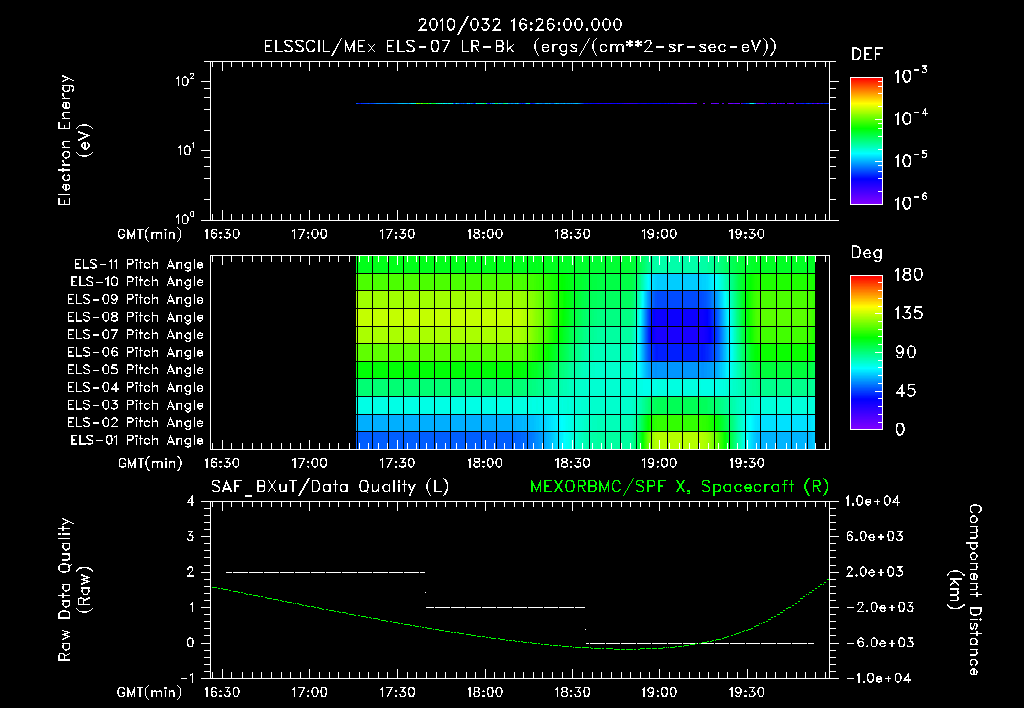
Task: Select the 10^-5 DEF scale value
Action: tap(911, 159)
